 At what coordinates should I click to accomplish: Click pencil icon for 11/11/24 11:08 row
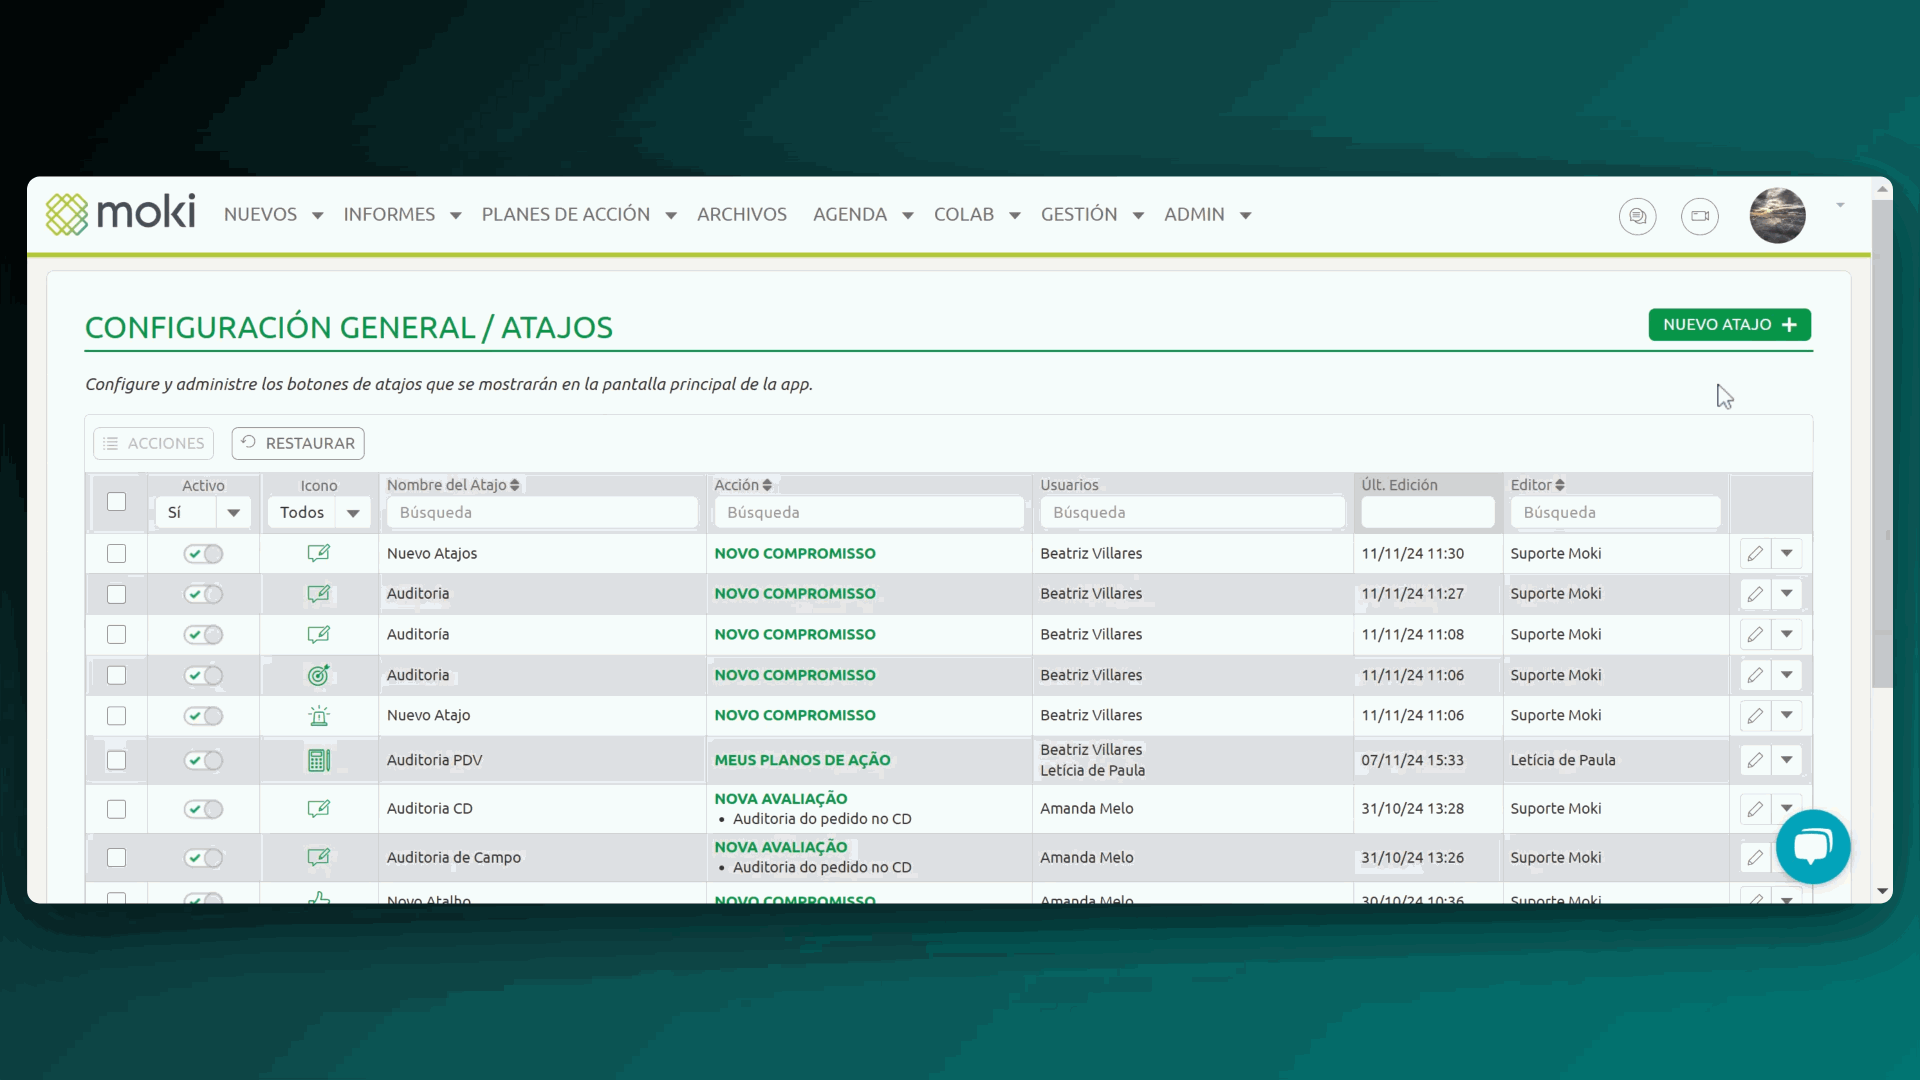[x=1755, y=635]
